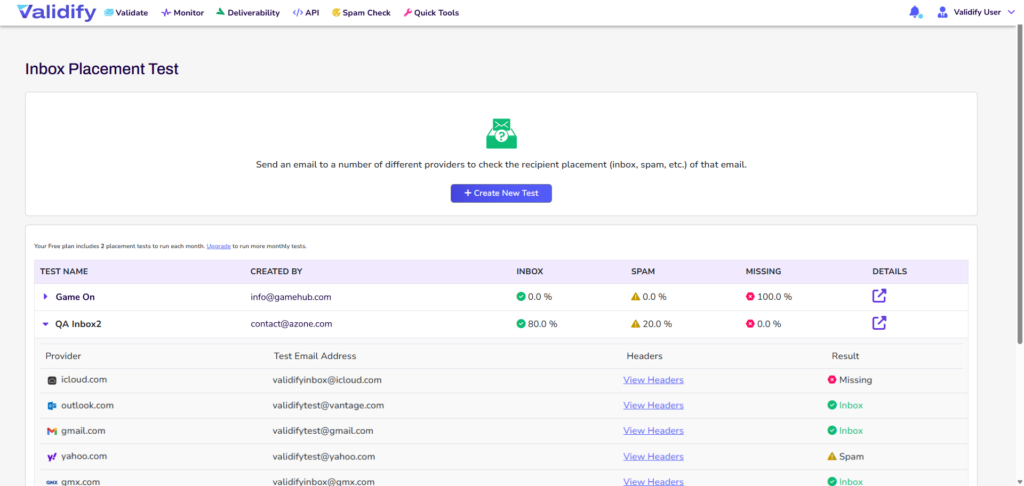The width and height of the screenshot is (1024, 486).
Task: Click the yahoo.com provider icon
Action: (52, 457)
